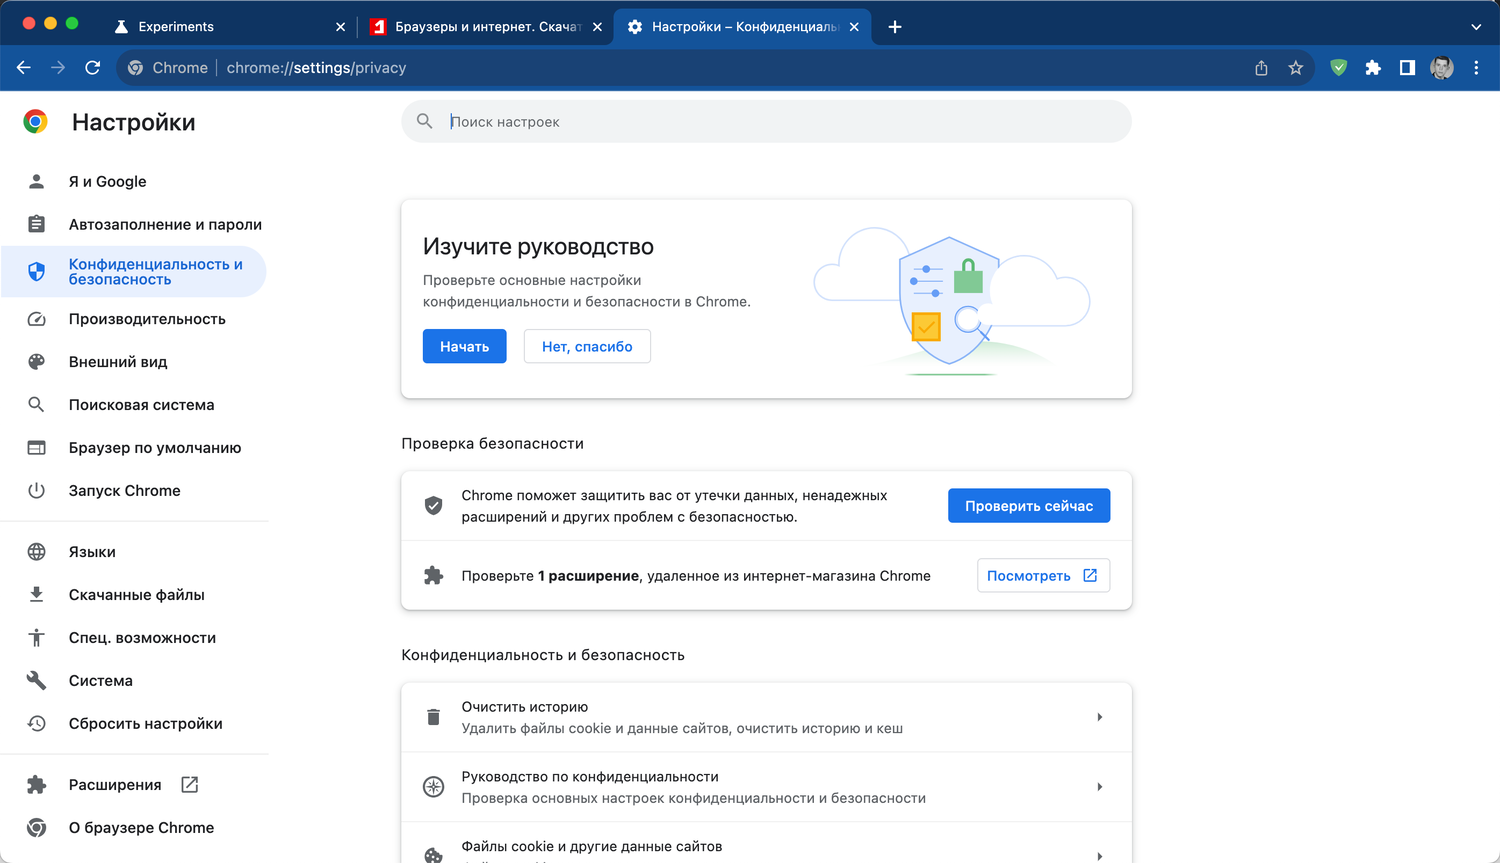Open the Chrome three-dot menu
This screenshot has height=863, width=1500.
click(x=1476, y=68)
